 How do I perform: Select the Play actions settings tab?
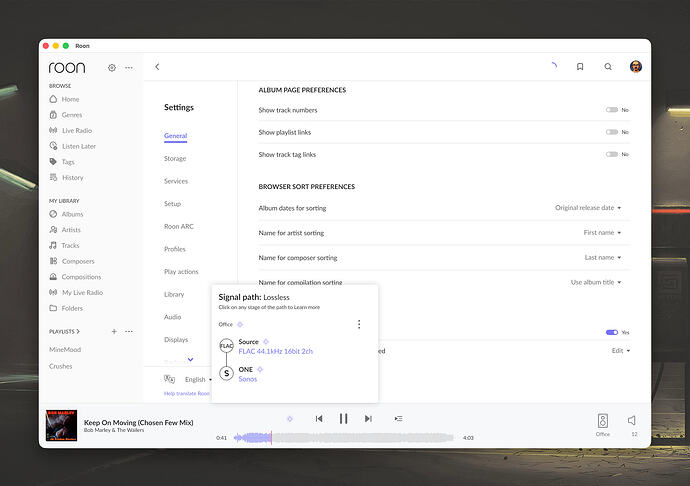coord(181,272)
